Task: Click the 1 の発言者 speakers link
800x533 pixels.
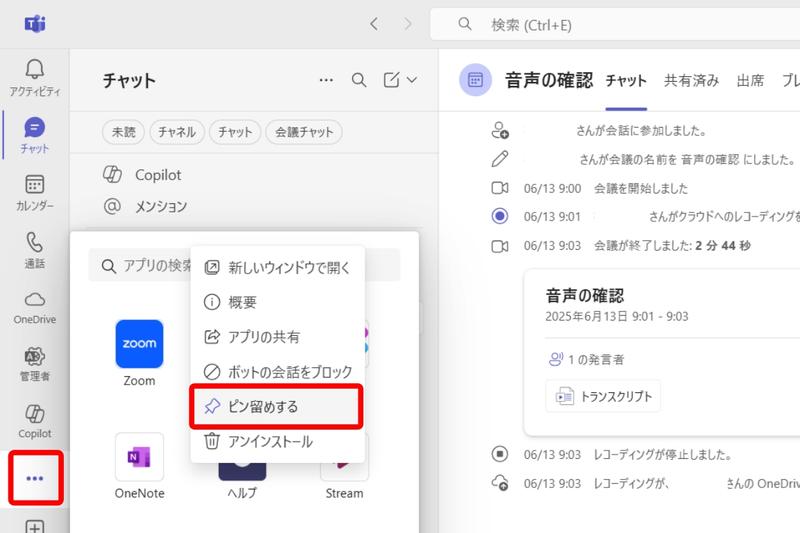Action: coord(586,360)
